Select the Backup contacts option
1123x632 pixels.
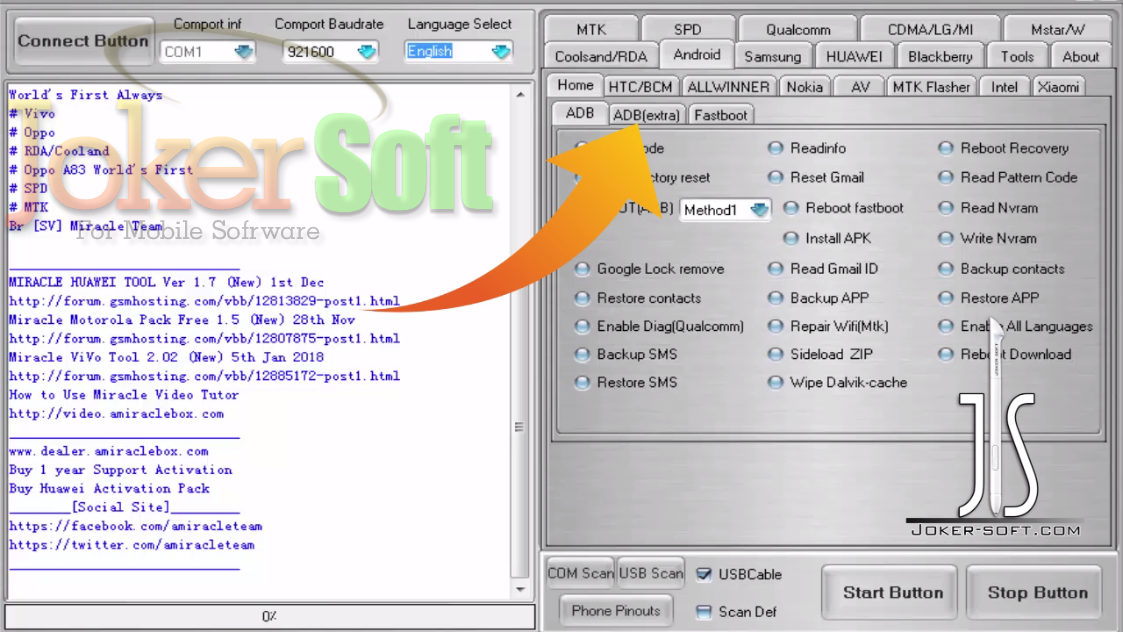(x=1001, y=269)
